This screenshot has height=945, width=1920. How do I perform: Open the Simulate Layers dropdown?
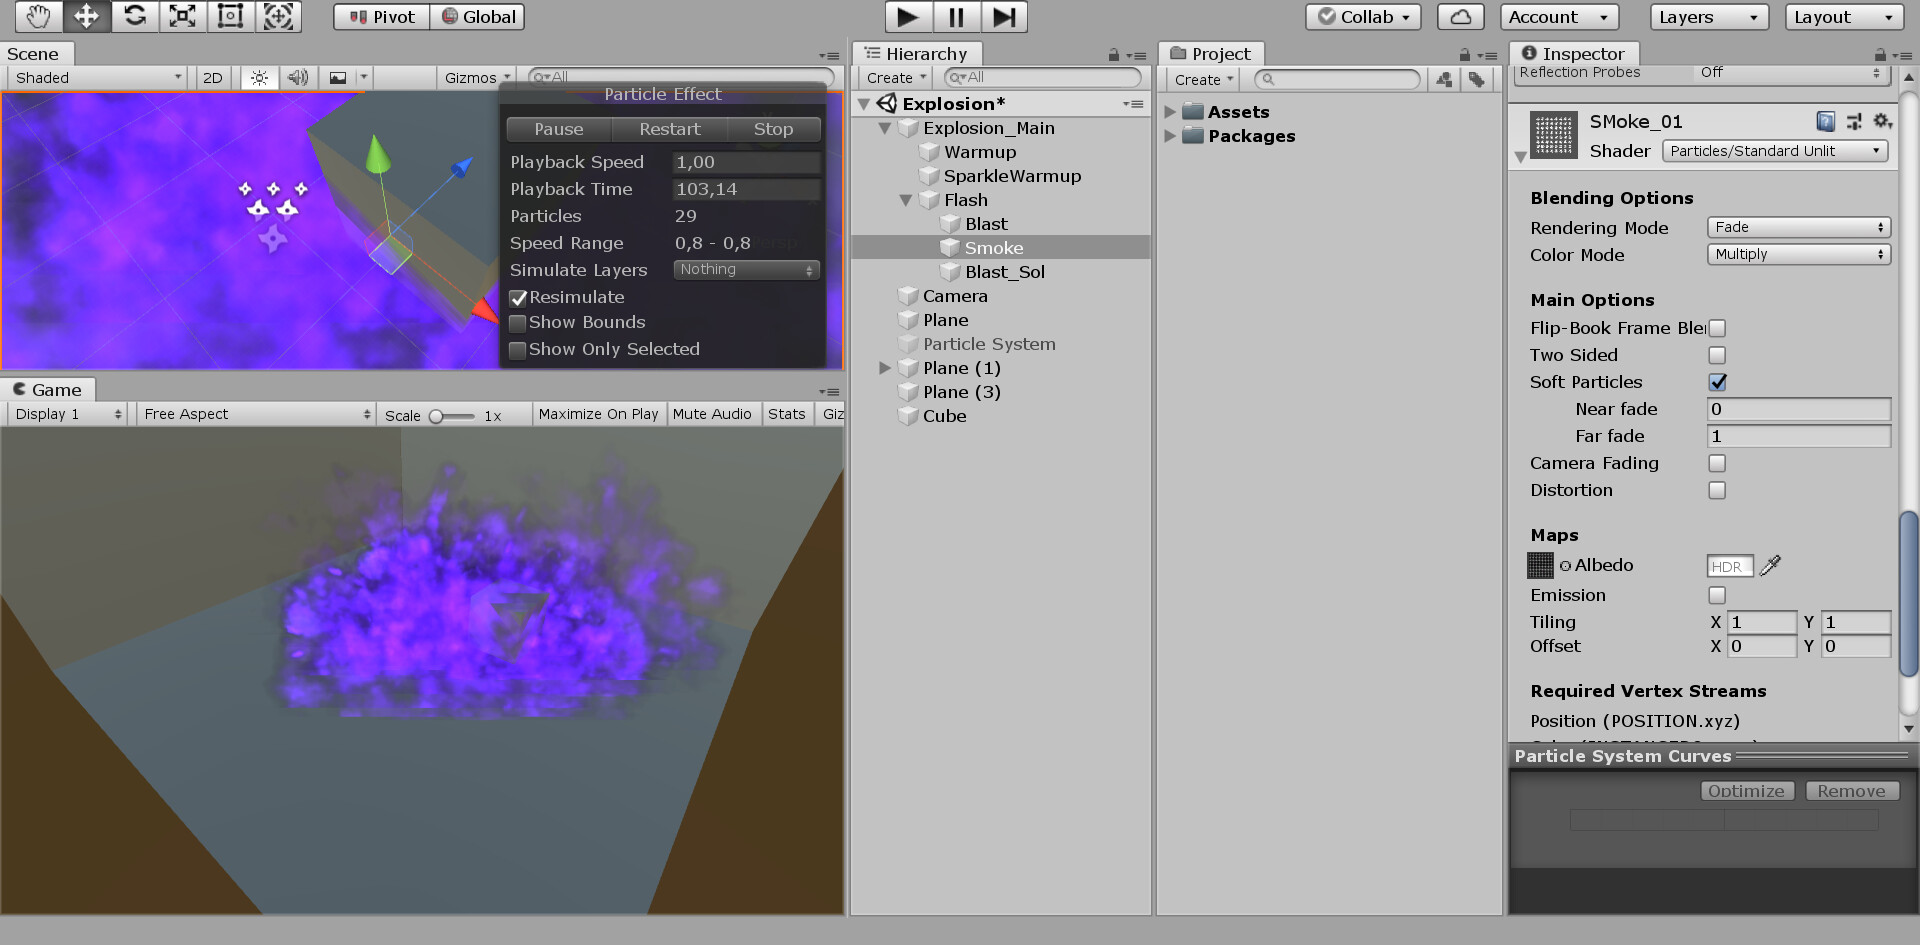tap(746, 269)
